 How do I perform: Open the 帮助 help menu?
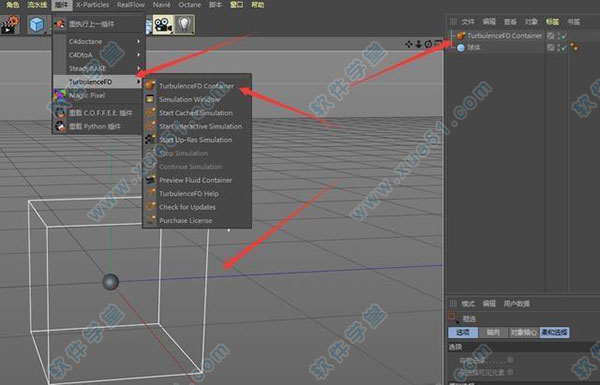[258, 5]
